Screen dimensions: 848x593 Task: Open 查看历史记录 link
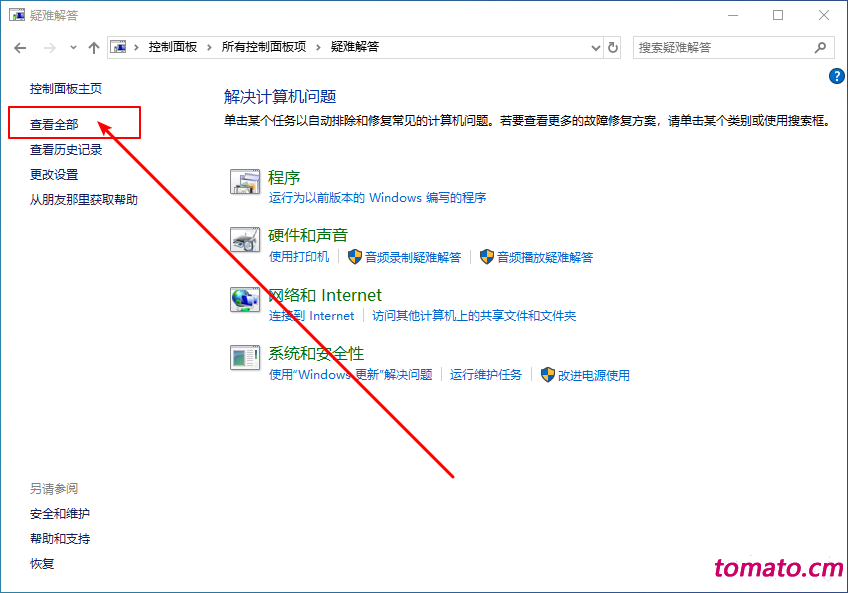(66, 150)
